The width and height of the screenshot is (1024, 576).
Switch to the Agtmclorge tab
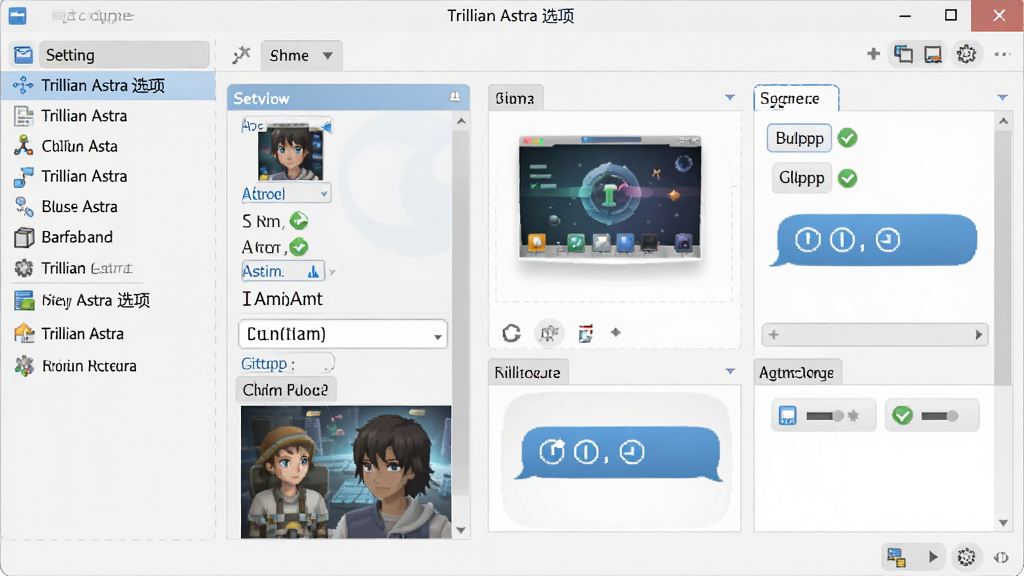[x=797, y=372]
